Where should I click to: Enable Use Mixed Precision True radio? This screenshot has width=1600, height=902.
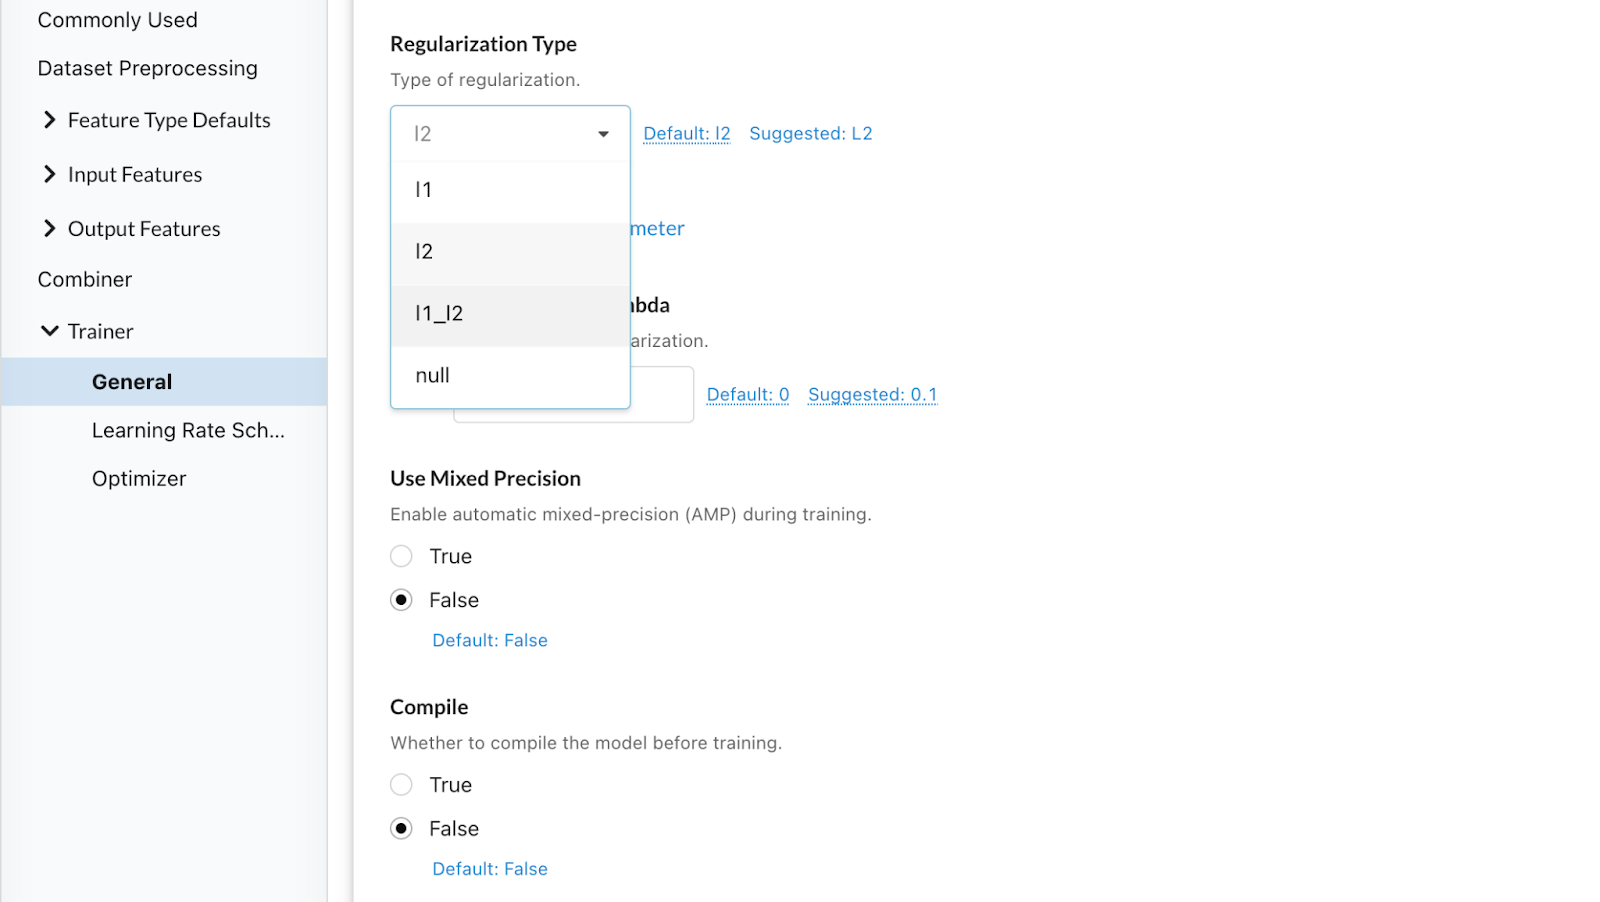coord(401,556)
